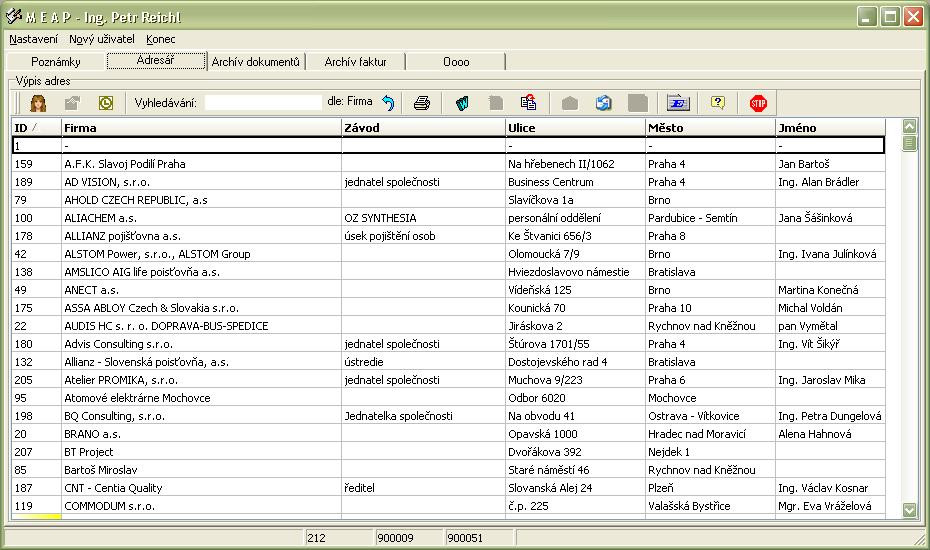Click the red STOP sign icon

[758, 103]
